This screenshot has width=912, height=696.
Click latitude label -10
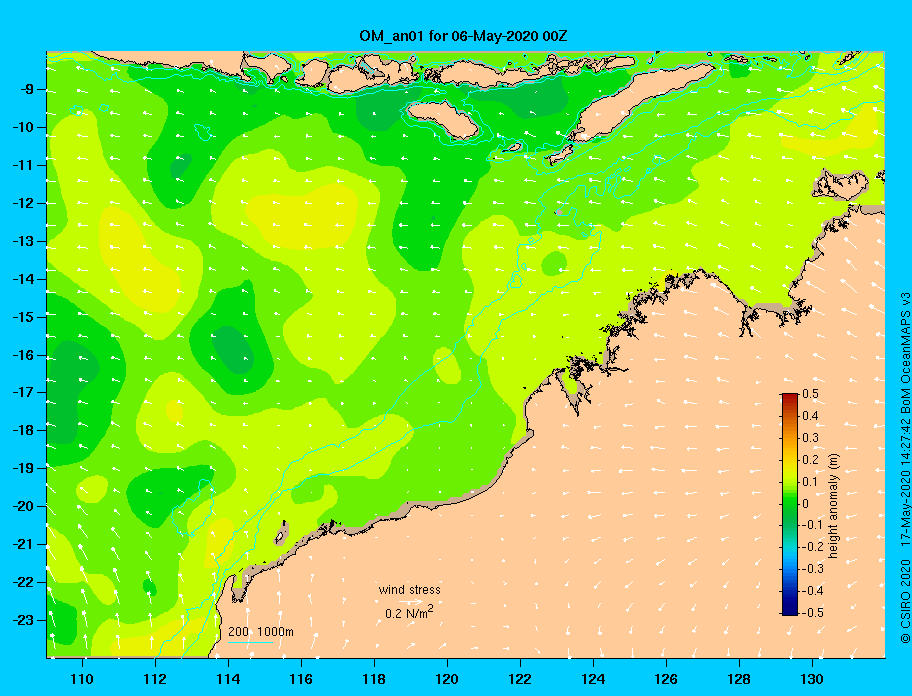(24, 127)
